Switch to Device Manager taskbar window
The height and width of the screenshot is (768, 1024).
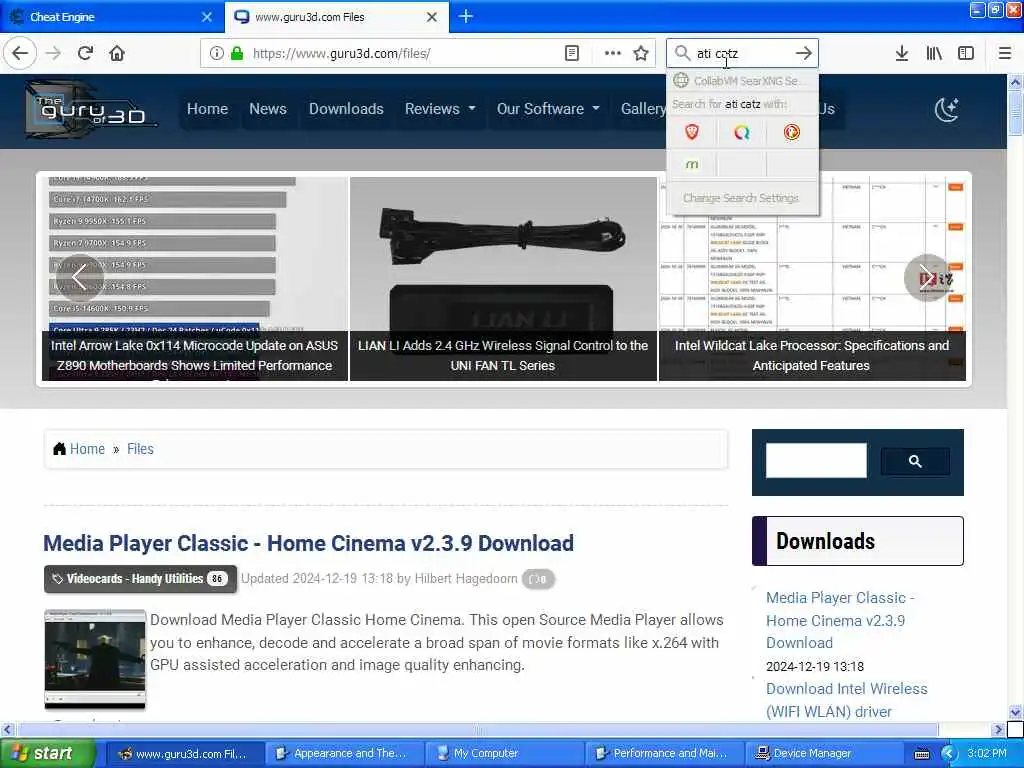click(x=824, y=754)
